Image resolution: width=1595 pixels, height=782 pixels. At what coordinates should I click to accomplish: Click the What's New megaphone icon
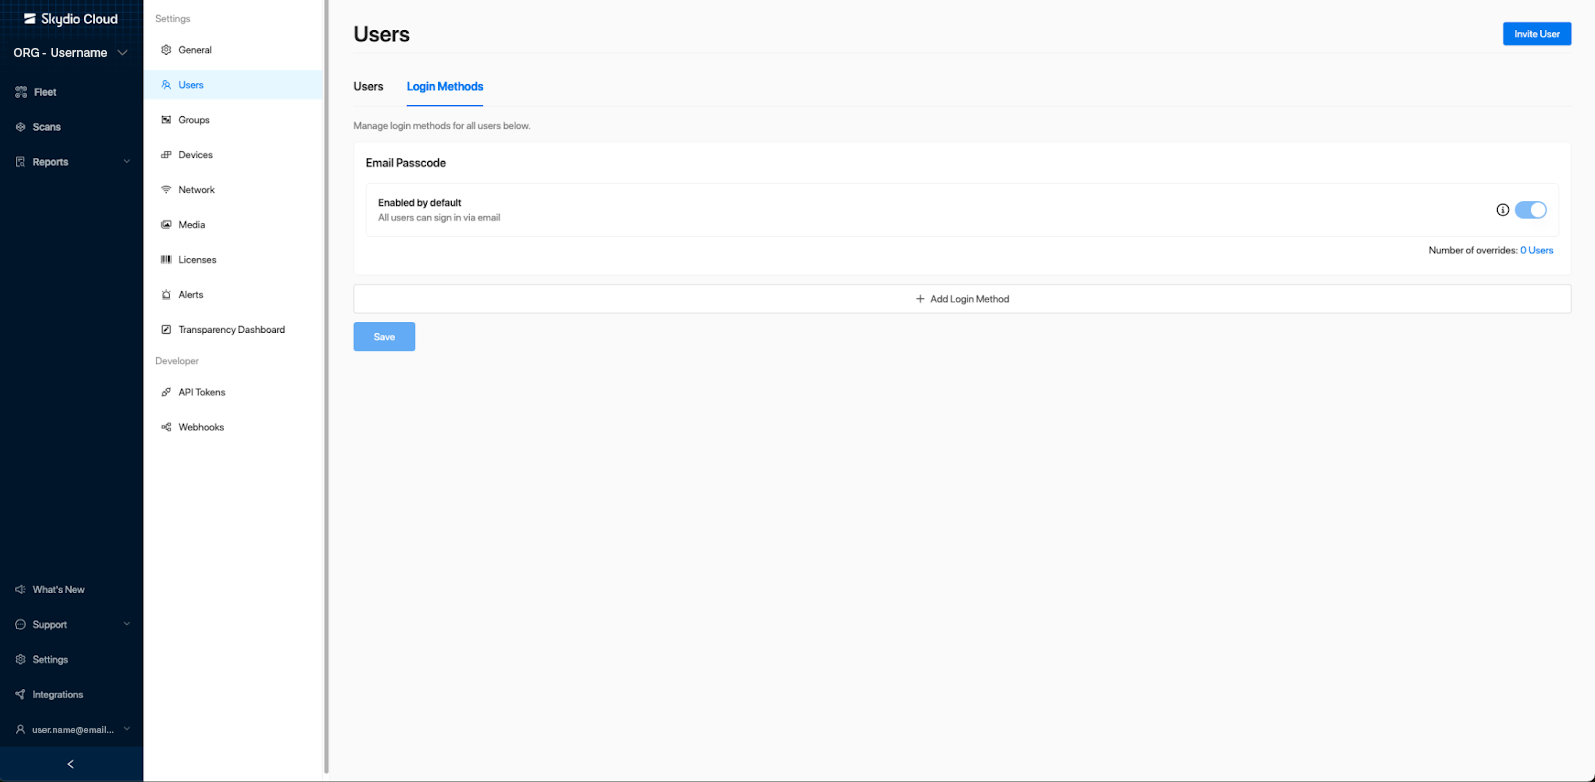[21, 590]
